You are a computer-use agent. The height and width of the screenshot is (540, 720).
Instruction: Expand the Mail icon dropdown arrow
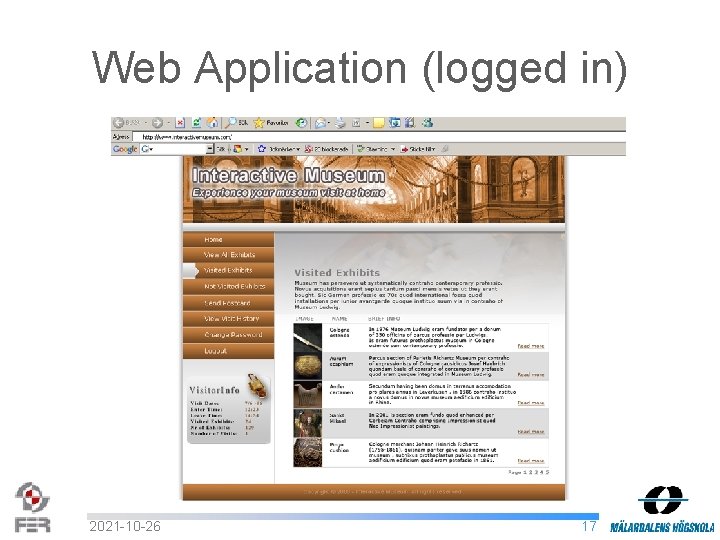tap(329, 123)
